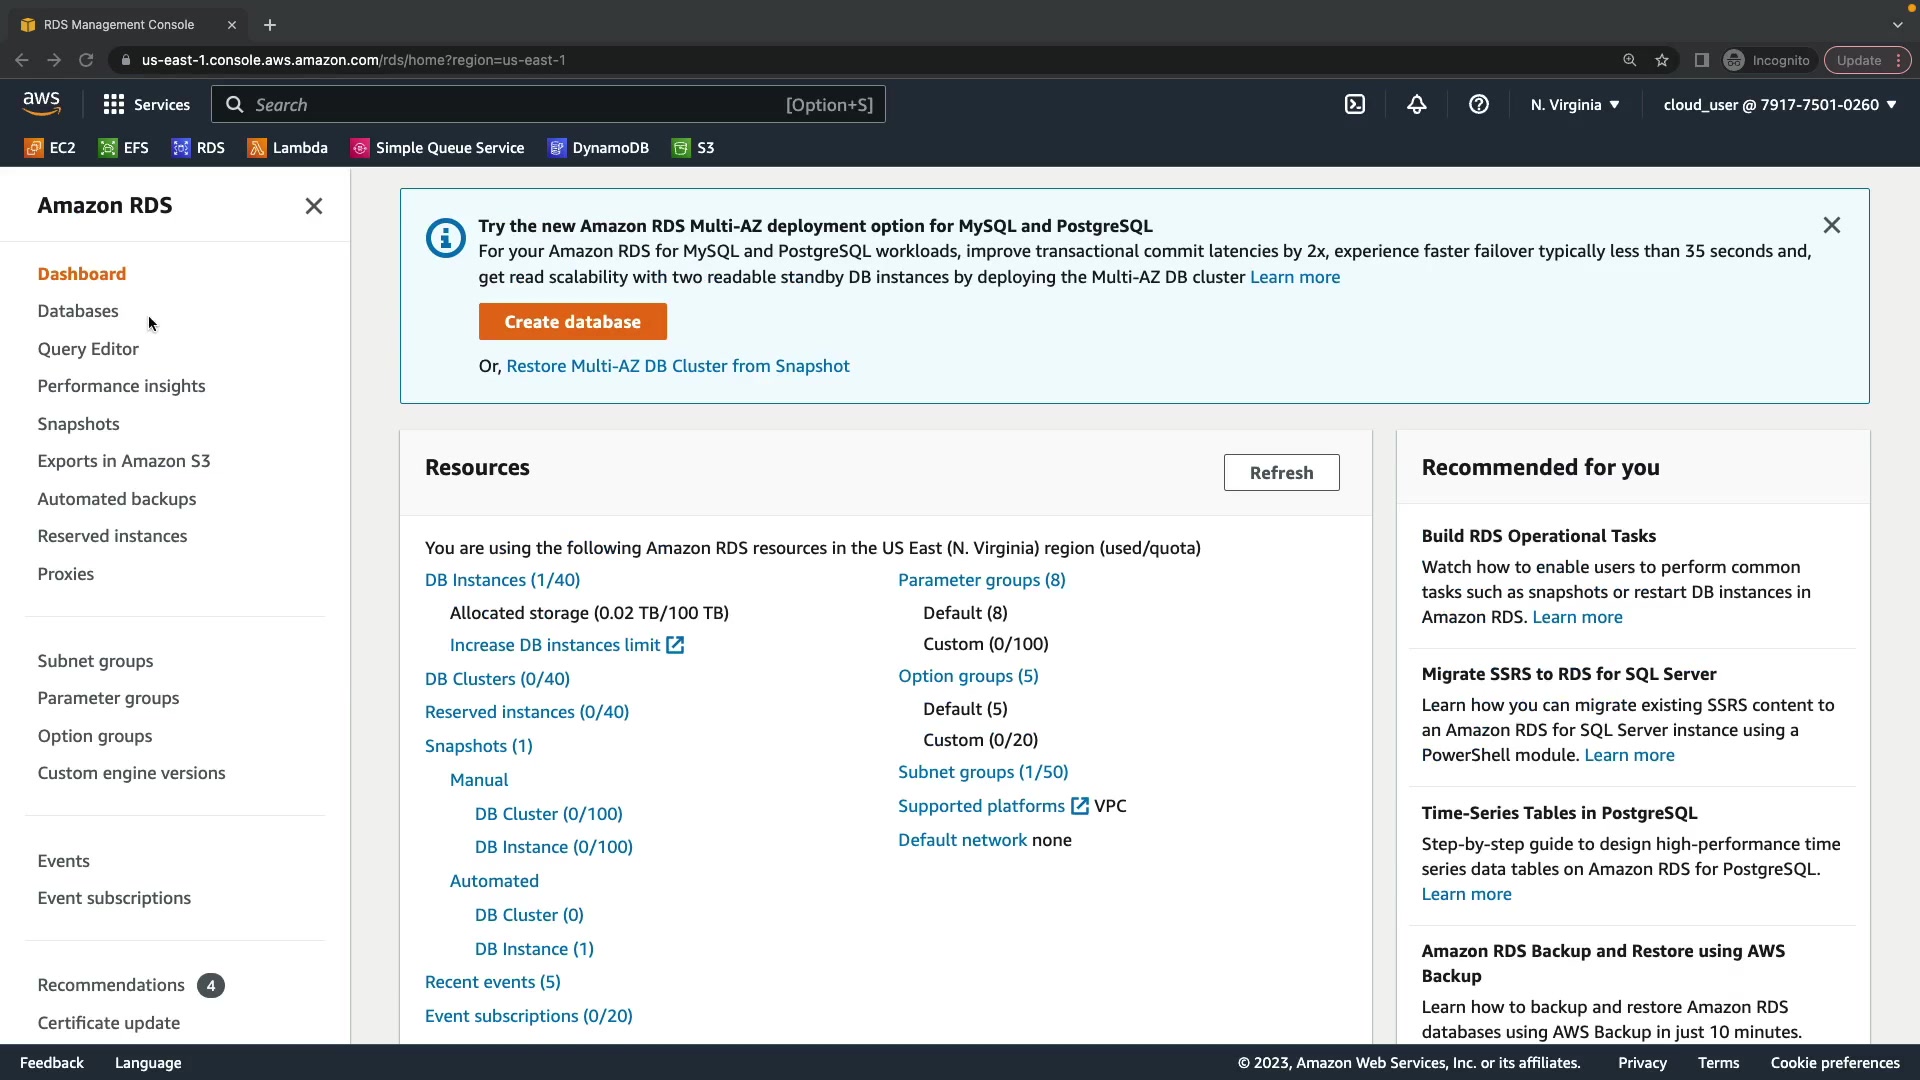The width and height of the screenshot is (1920, 1080).
Task: Expand the cloud_user account dropdown
Action: coord(1780,104)
